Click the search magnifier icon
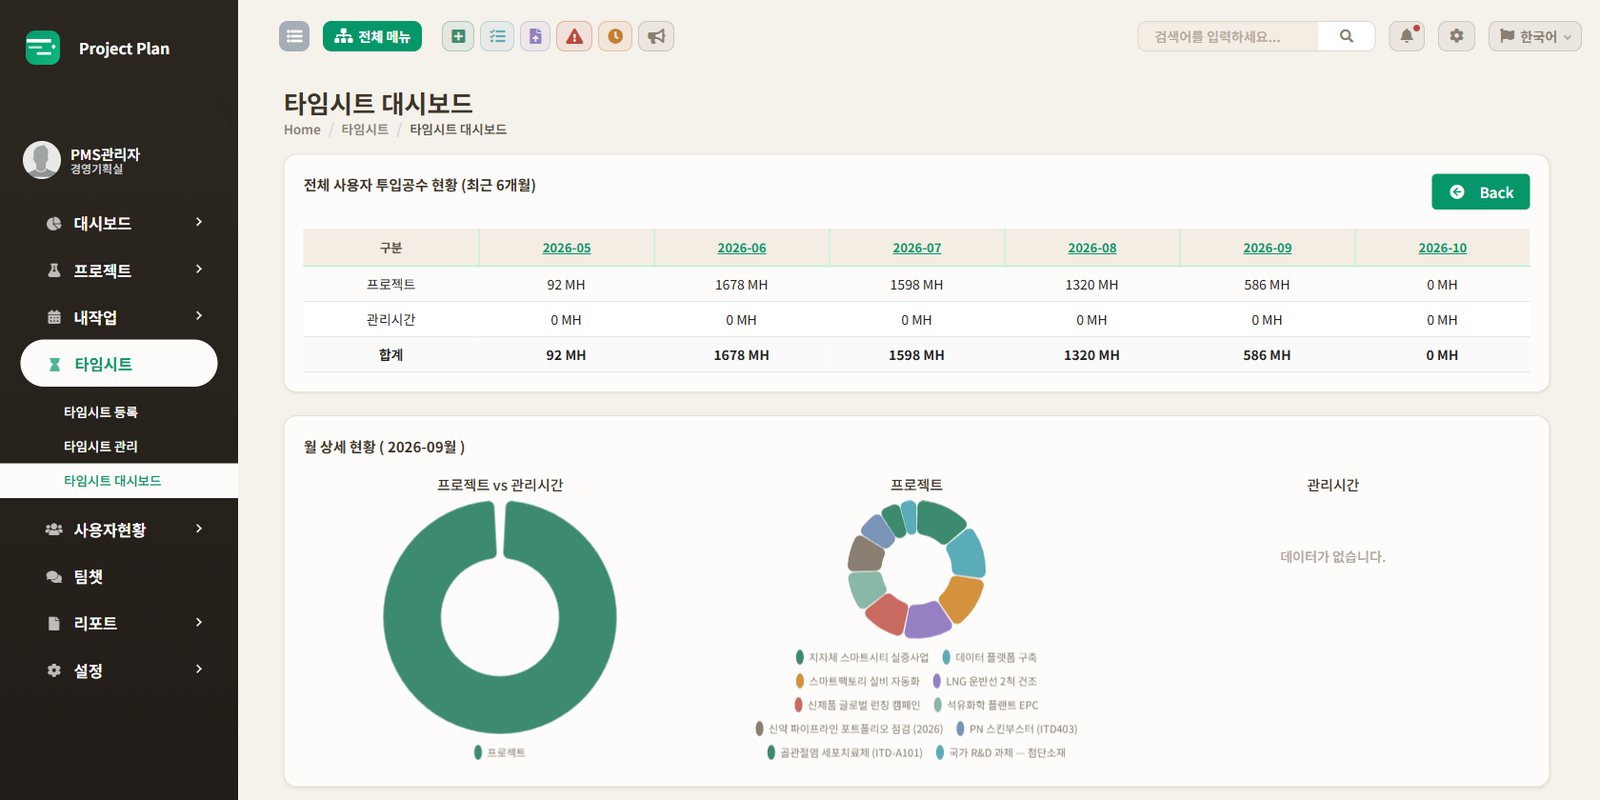 pos(1346,36)
